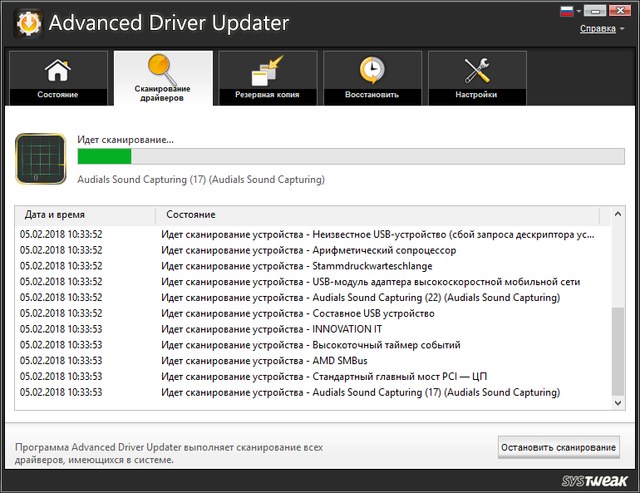Select the INNOVATION IT log row
Viewport: 640px width, 493px height.
[313, 329]
